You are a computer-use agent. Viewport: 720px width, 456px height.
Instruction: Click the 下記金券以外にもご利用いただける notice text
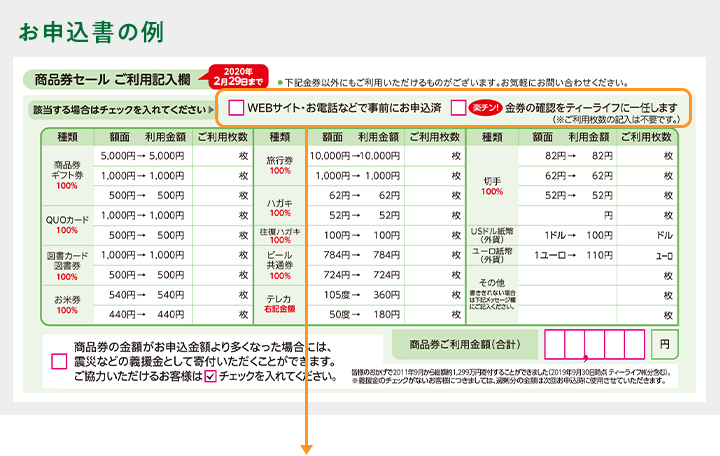[x=456, y=83]
